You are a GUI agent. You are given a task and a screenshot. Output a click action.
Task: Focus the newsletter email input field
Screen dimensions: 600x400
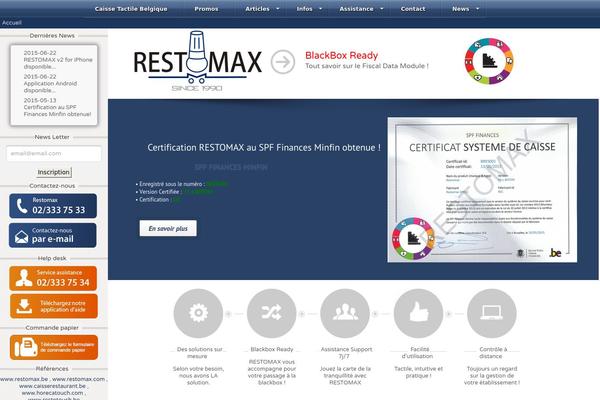coord(54,153)
